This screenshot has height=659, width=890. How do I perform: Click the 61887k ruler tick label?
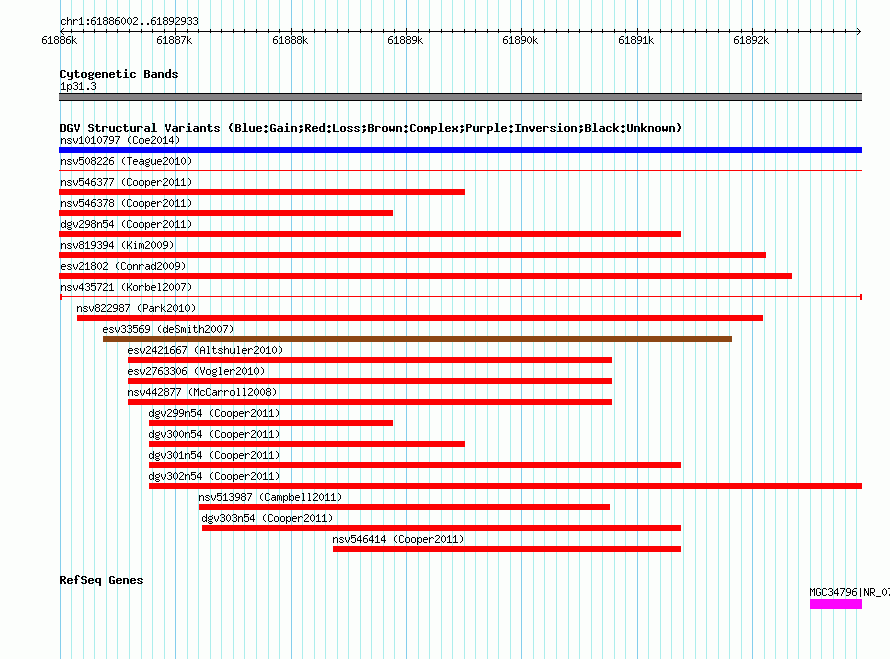point(174,40)
